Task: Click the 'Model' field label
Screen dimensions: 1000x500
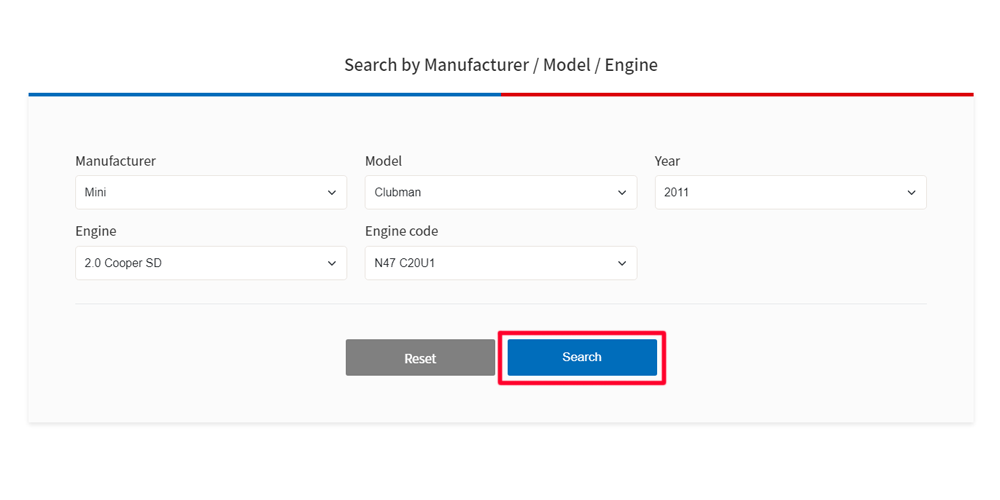Action: [383, 161]
